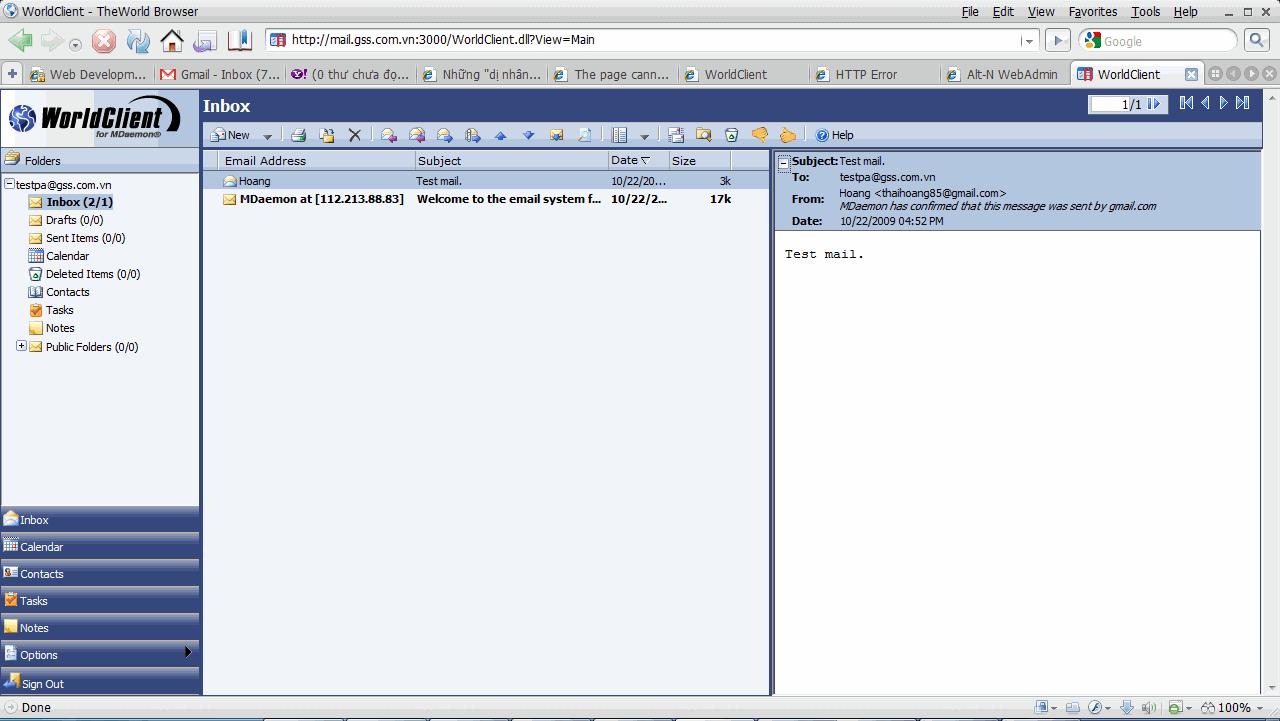
Task: Go to previous message with the up arrow
Action: point(501,135)
